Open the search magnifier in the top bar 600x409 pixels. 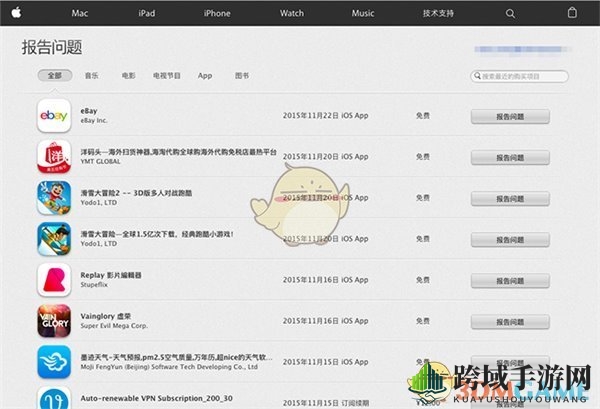510,13
